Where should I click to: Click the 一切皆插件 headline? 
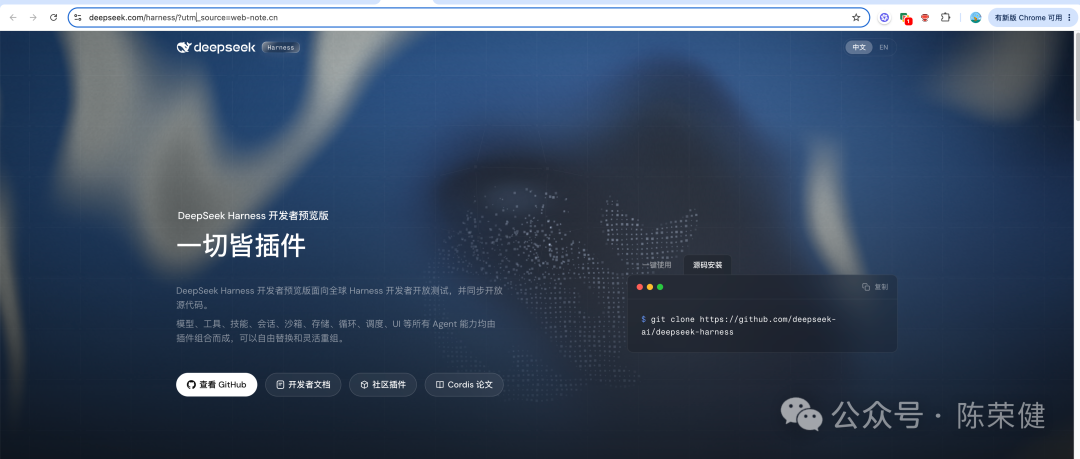(240, 246)
